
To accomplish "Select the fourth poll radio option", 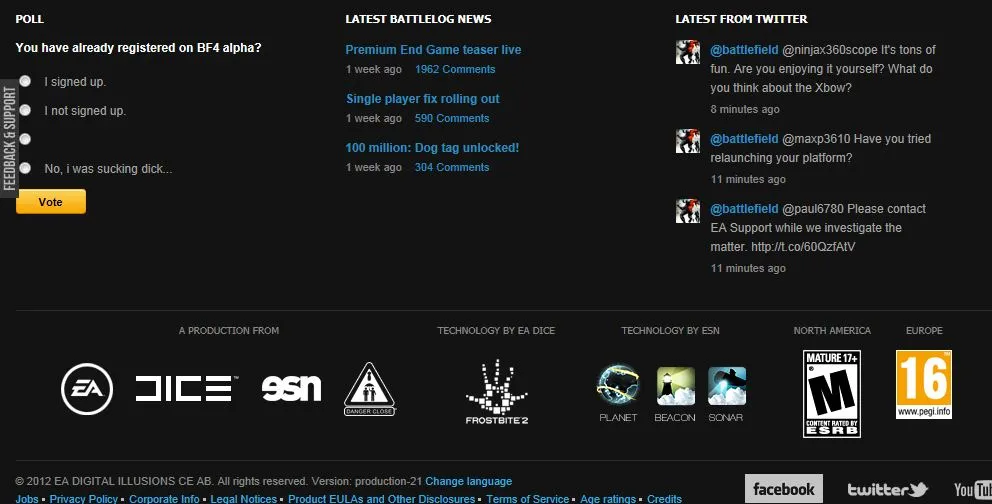I will (x=25, y=168).
